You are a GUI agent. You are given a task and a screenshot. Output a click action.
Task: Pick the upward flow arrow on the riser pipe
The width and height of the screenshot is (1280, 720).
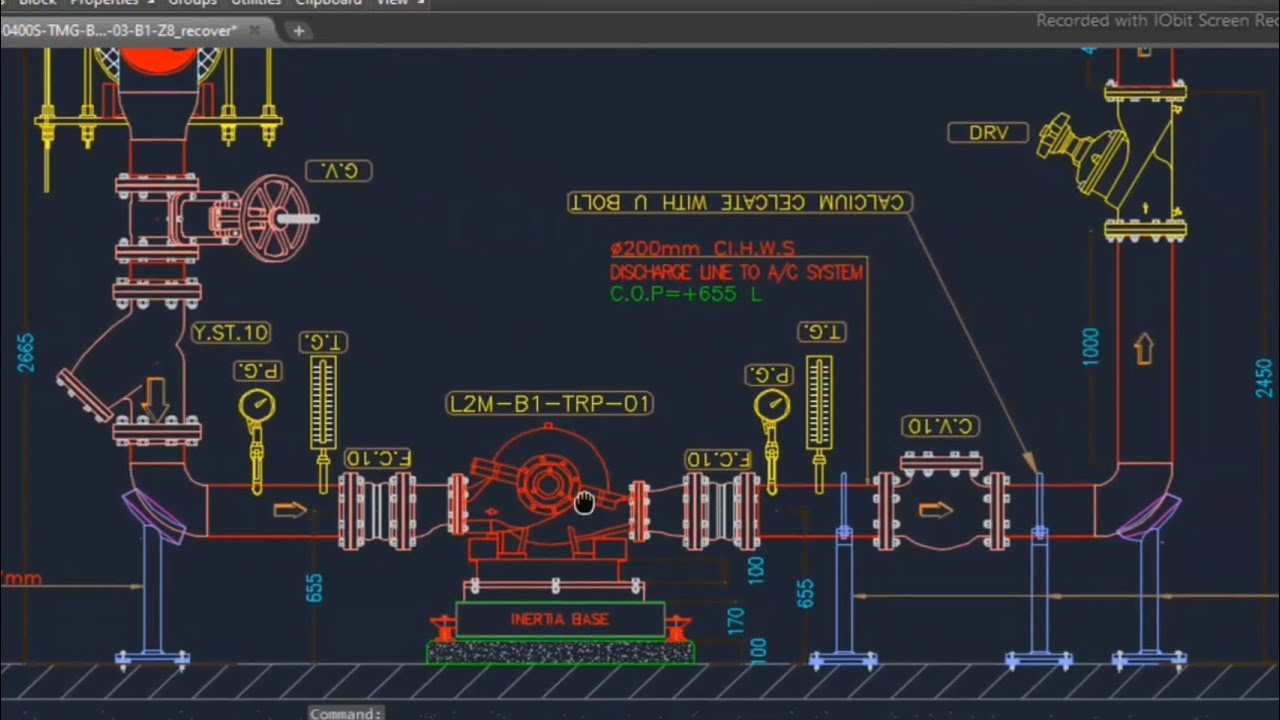click(x=1144, y=349)
